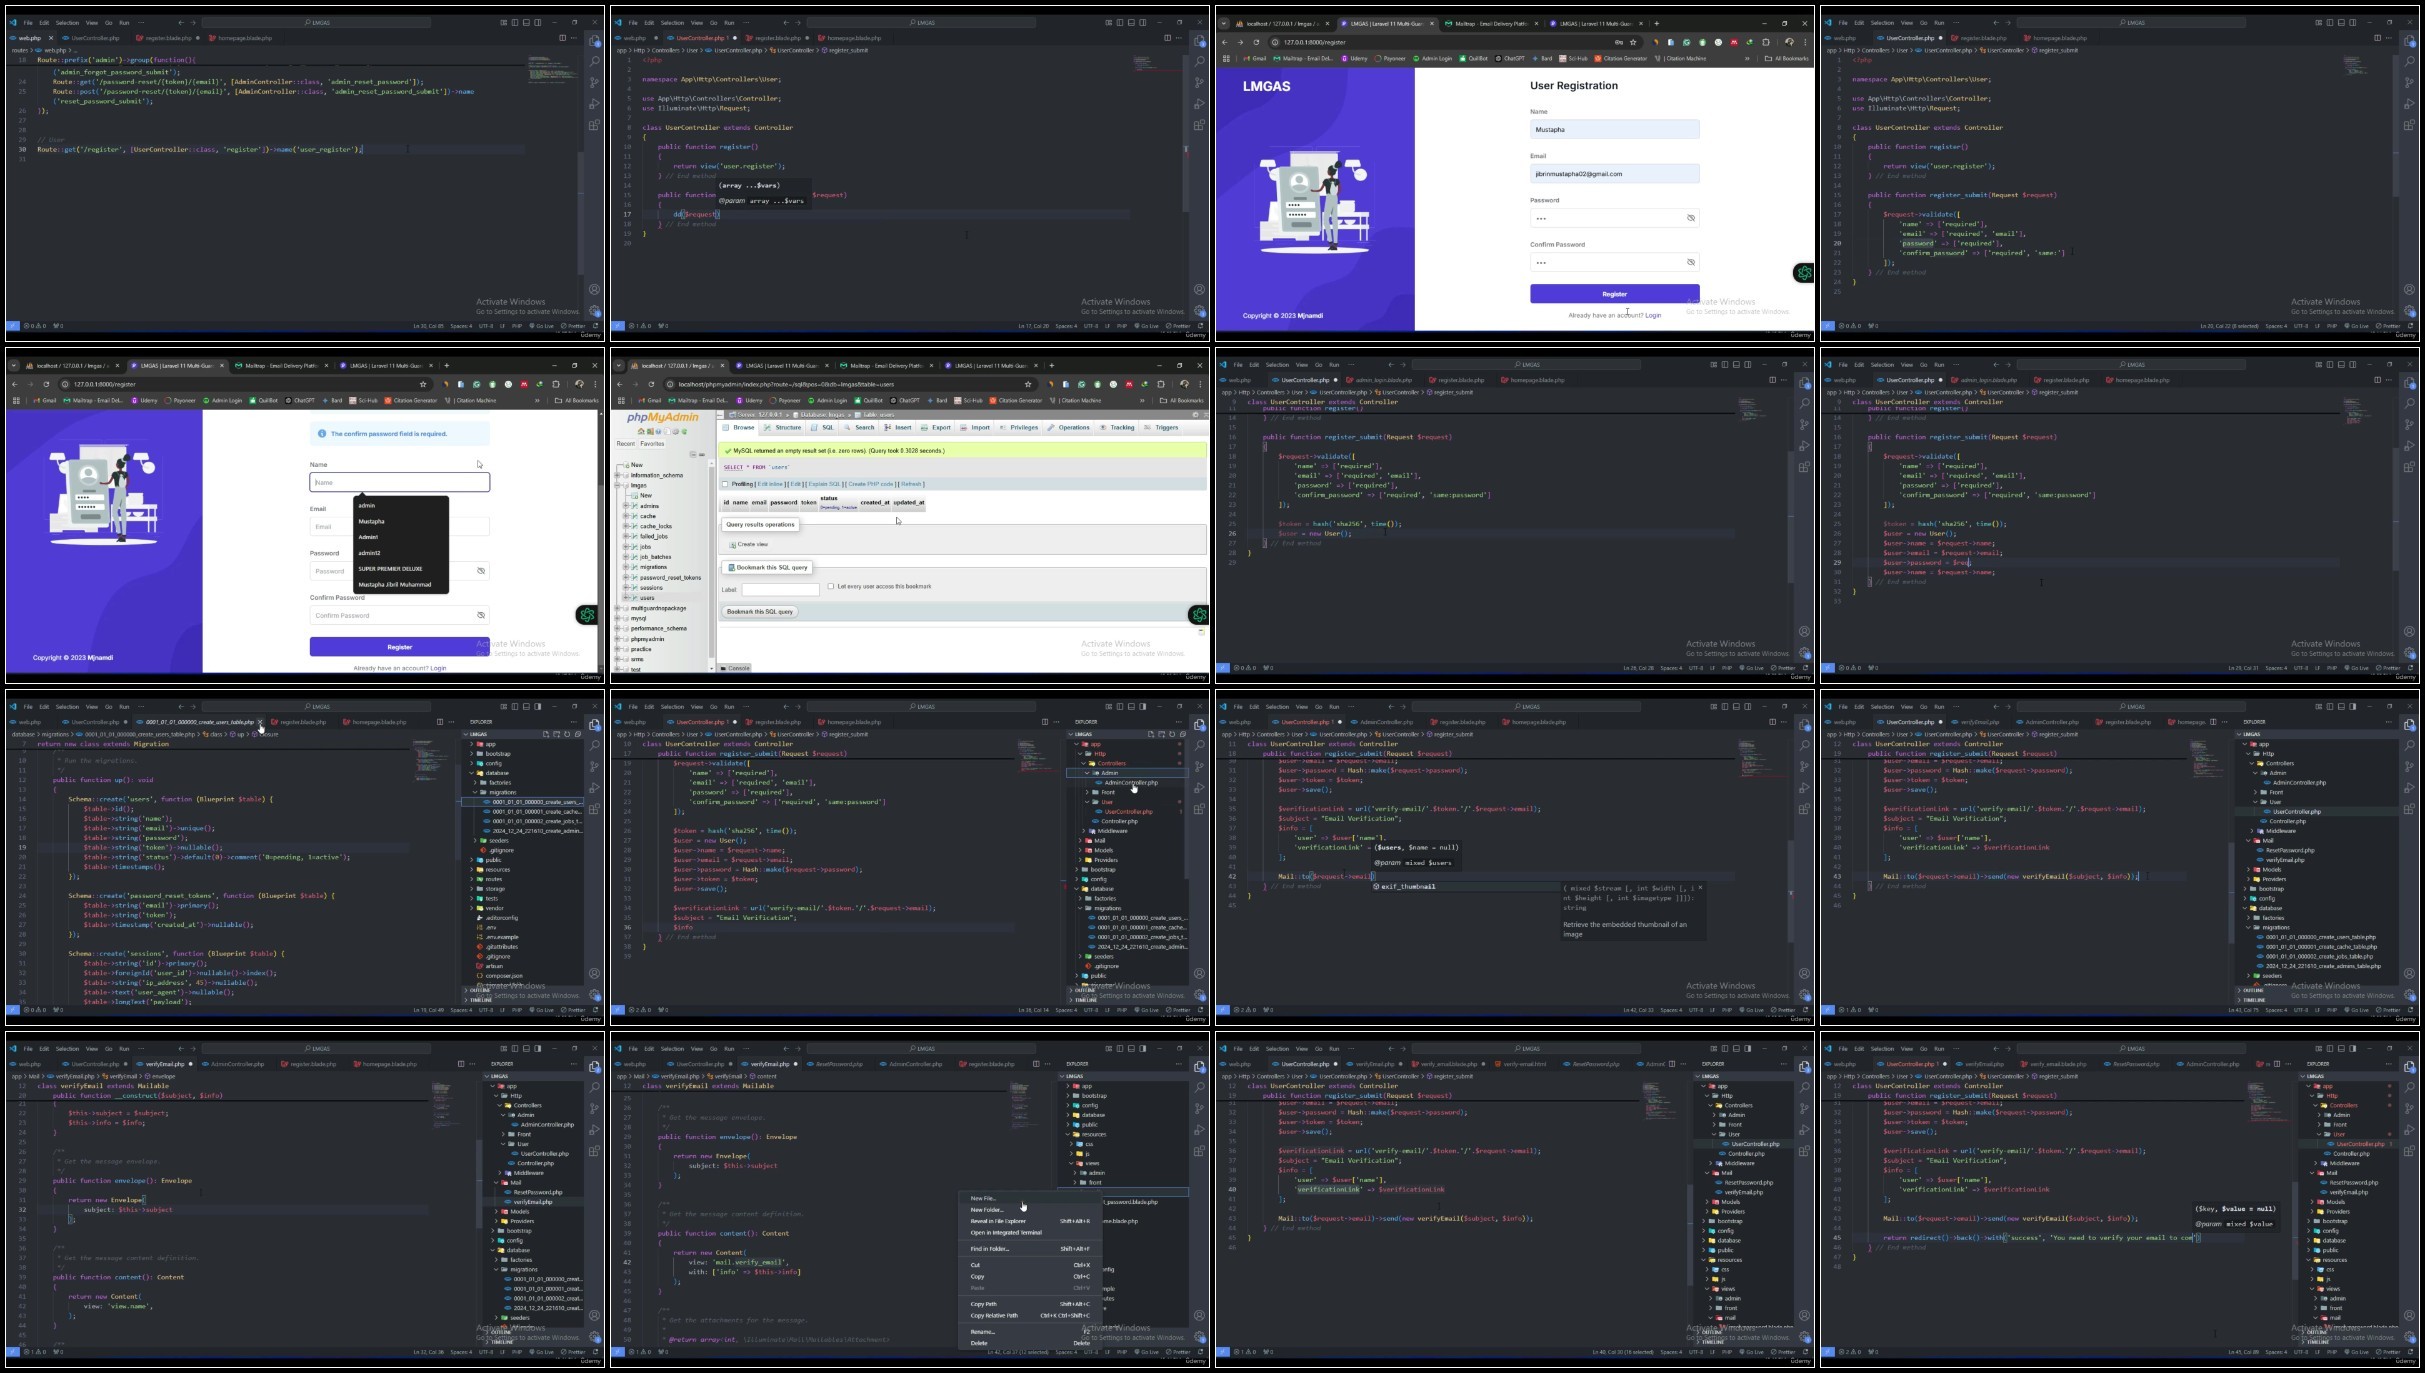Click the green ChatGPT floating icon on the filled Mustapha form
The height and width of the screenshot is (1373, 2425).
point(1803,273)
